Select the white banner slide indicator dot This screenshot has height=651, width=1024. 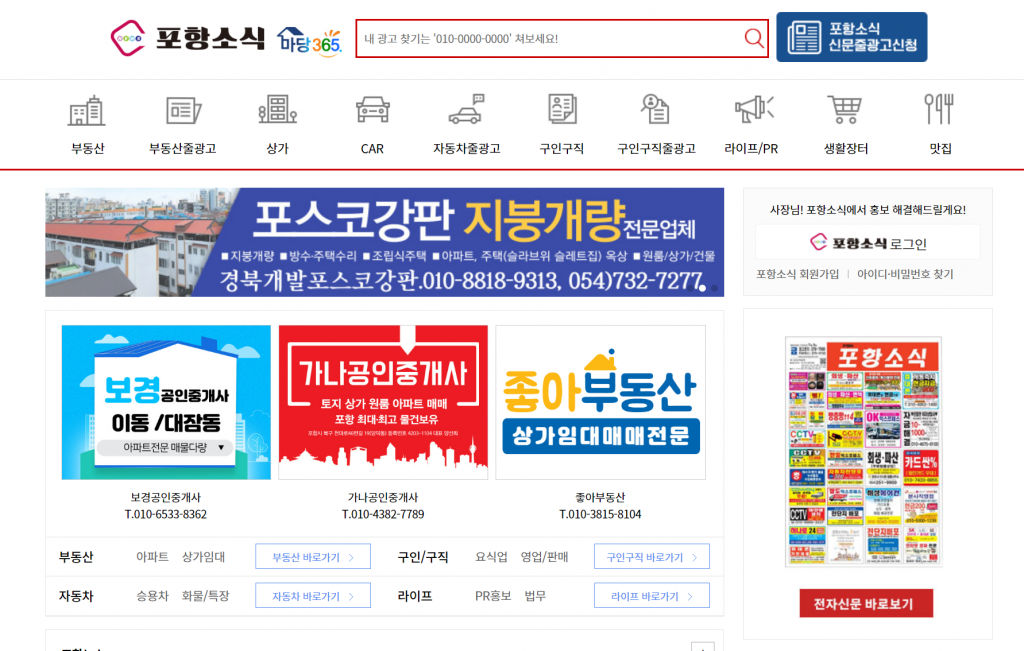click(x=702, y=288)
